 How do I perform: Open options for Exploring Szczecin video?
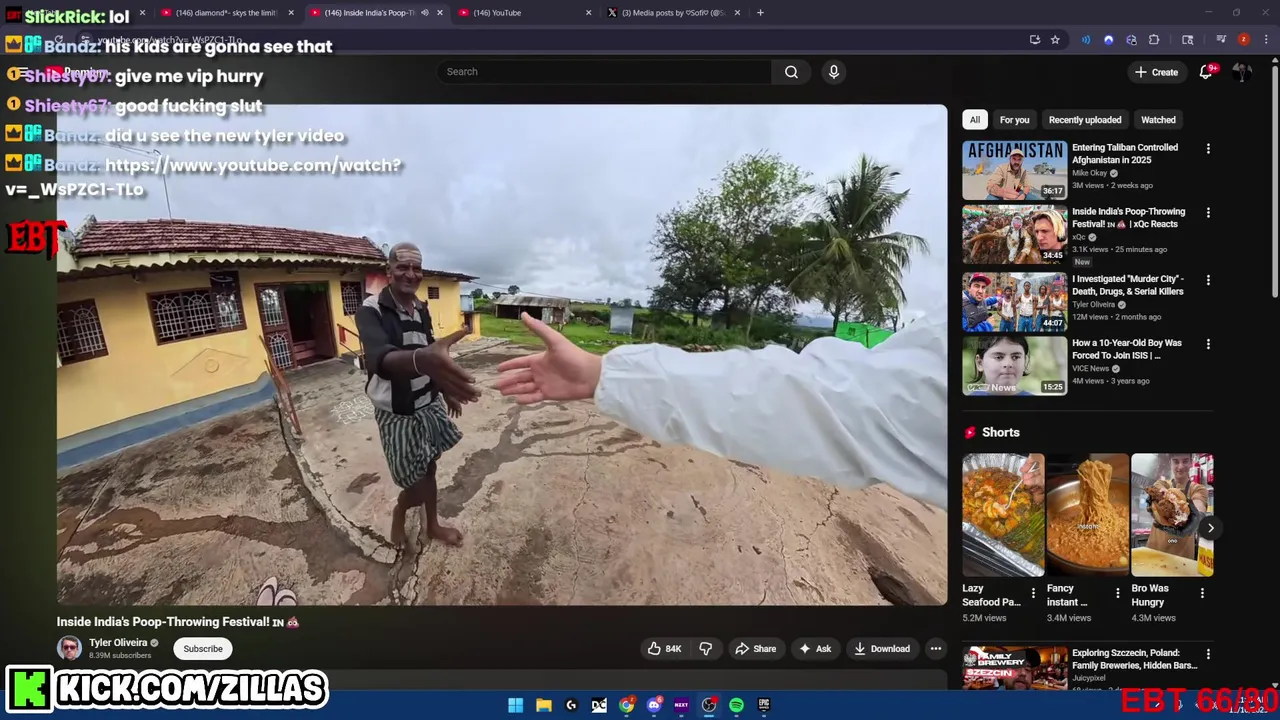[x=1208, y=654]
